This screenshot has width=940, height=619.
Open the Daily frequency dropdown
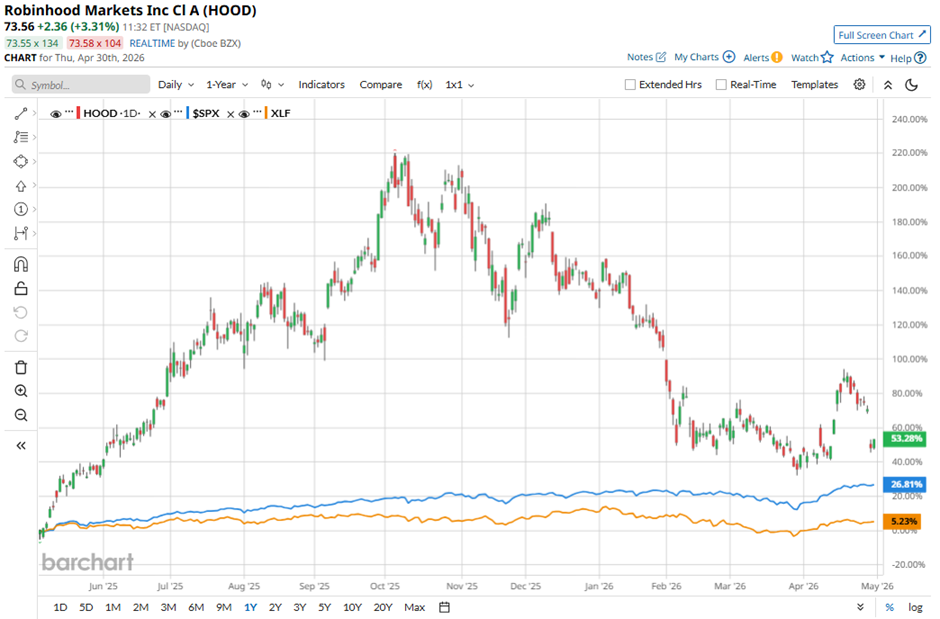point(175,85)
